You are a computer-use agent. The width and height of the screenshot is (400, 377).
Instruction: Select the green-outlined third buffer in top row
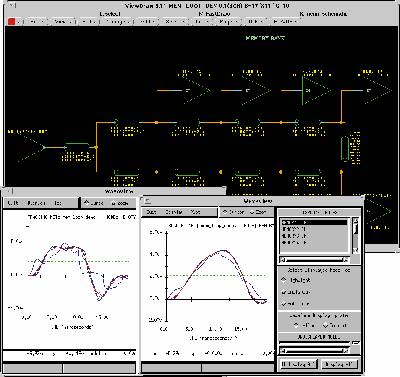316,90
